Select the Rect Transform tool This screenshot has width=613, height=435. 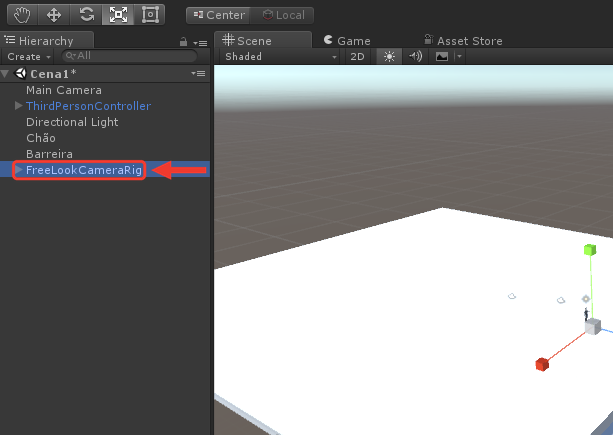[150, 15]
